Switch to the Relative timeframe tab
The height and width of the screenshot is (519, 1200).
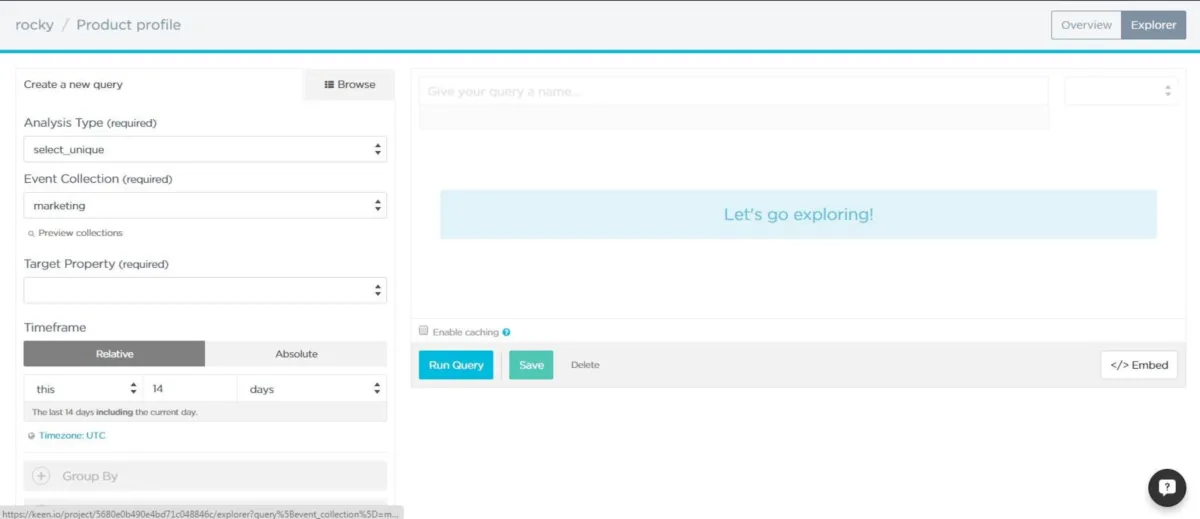(114, 354)
